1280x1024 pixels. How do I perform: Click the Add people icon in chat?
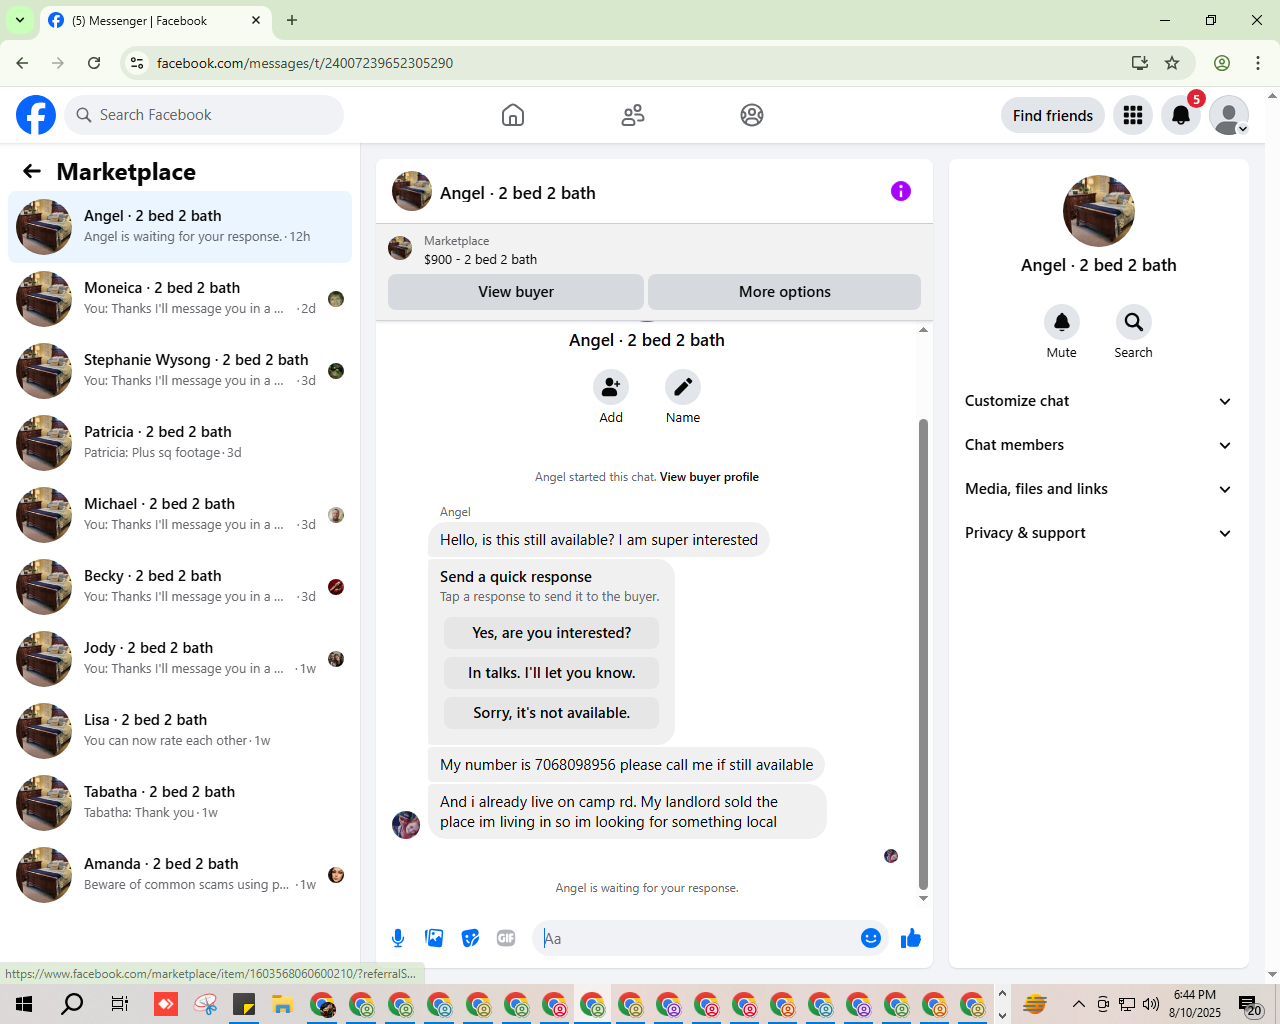pos(611,387)
